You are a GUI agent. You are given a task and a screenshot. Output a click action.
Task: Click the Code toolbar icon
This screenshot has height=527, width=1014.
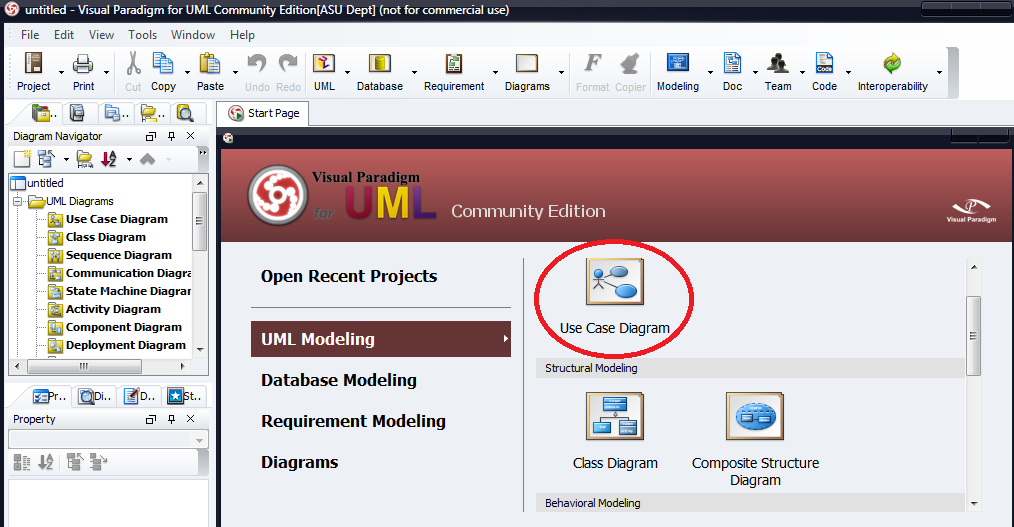[x=824, y=63]
